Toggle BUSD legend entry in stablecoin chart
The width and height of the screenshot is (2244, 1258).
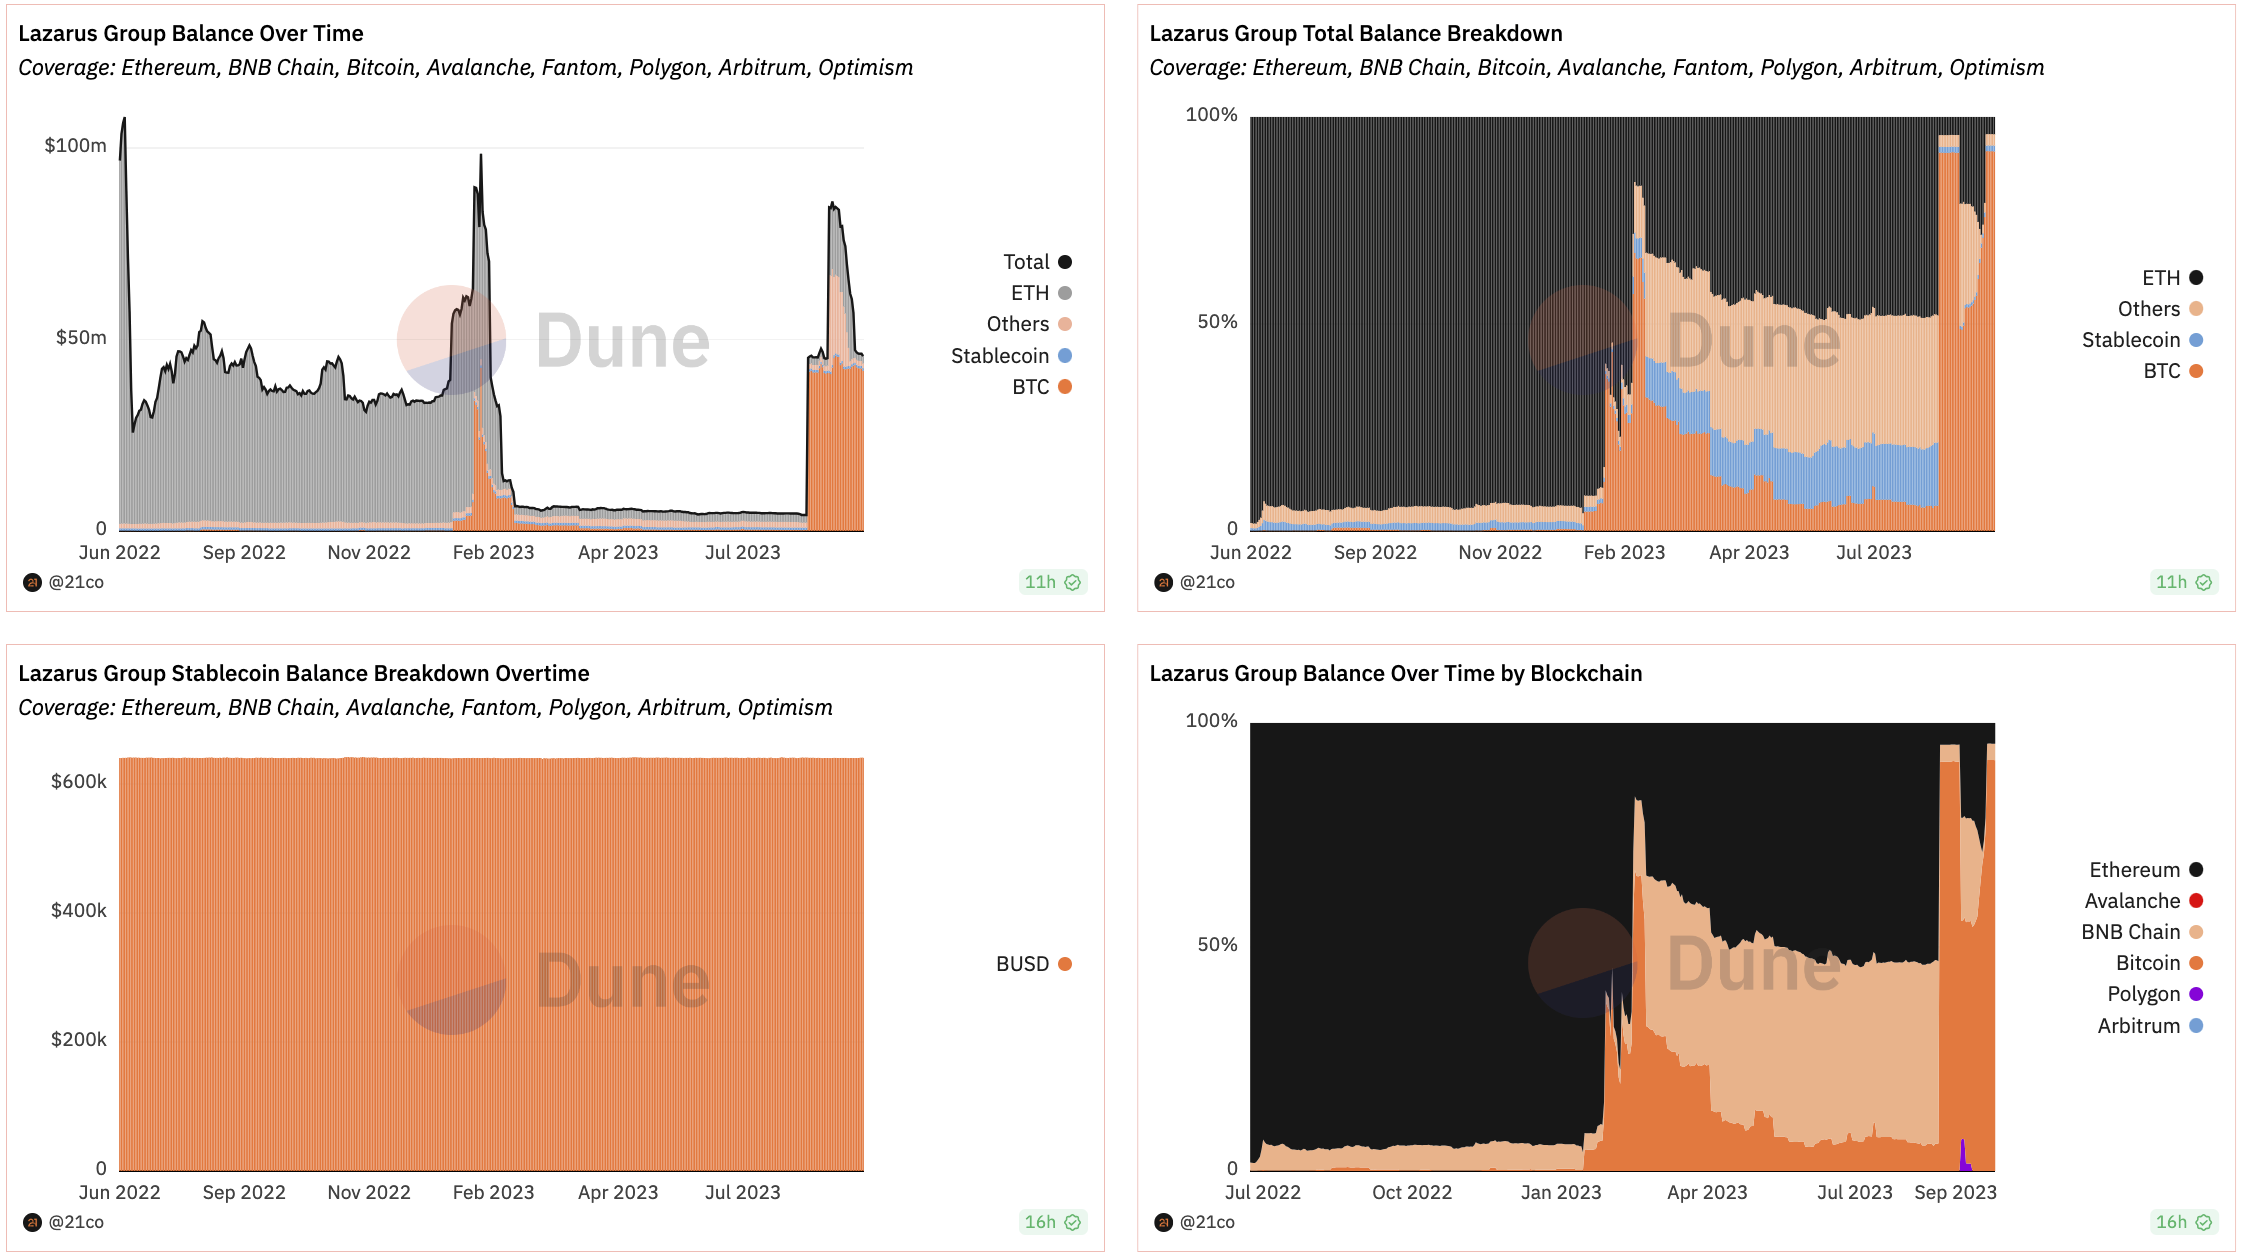(x=1033, y=964)
